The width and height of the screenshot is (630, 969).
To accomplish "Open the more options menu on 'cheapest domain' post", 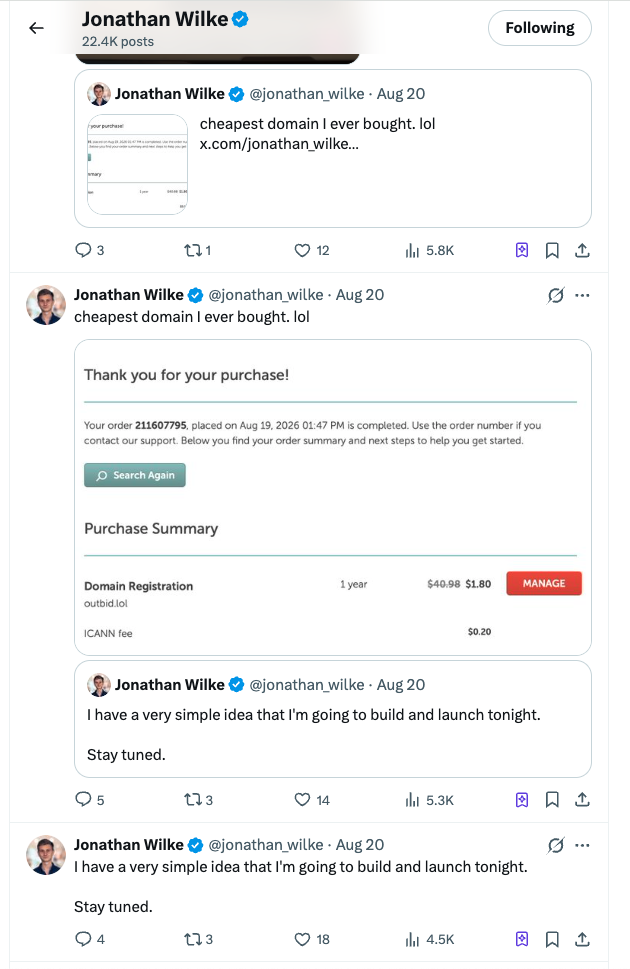I will pyautogui.click(x=582, y=295).
